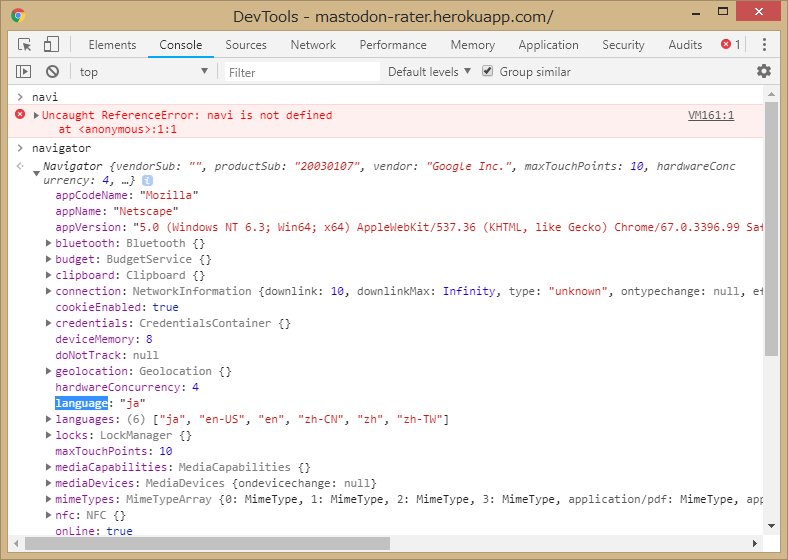Expand the Uncaught ReferenceError stack trace
This screenshot has height=560, width=788.
36,116
